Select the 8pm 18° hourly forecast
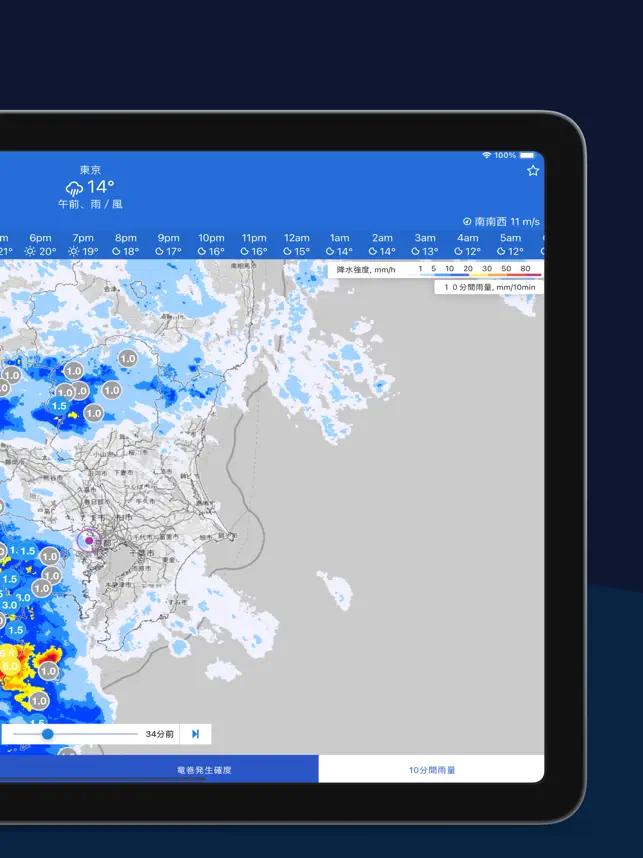The image size is (643, 858). pos(126,245)
